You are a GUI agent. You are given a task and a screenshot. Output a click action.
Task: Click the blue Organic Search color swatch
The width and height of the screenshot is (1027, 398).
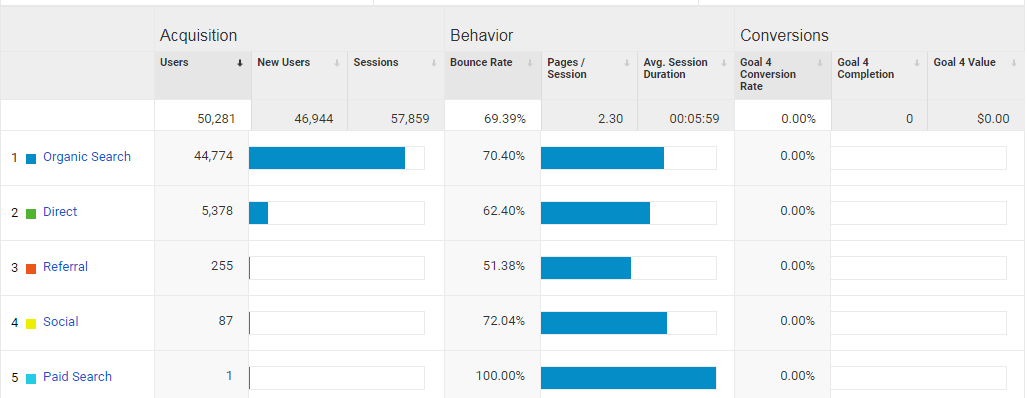click(31, 158)
